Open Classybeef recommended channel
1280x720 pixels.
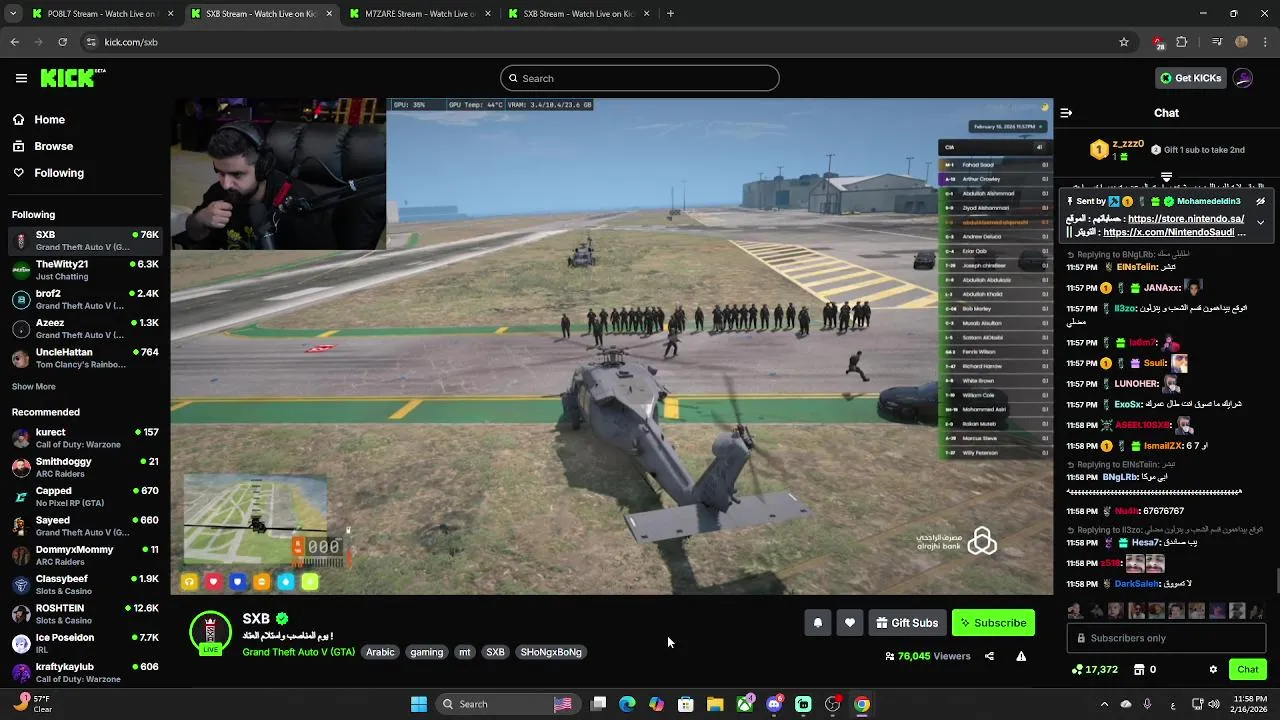coord(85,584)
